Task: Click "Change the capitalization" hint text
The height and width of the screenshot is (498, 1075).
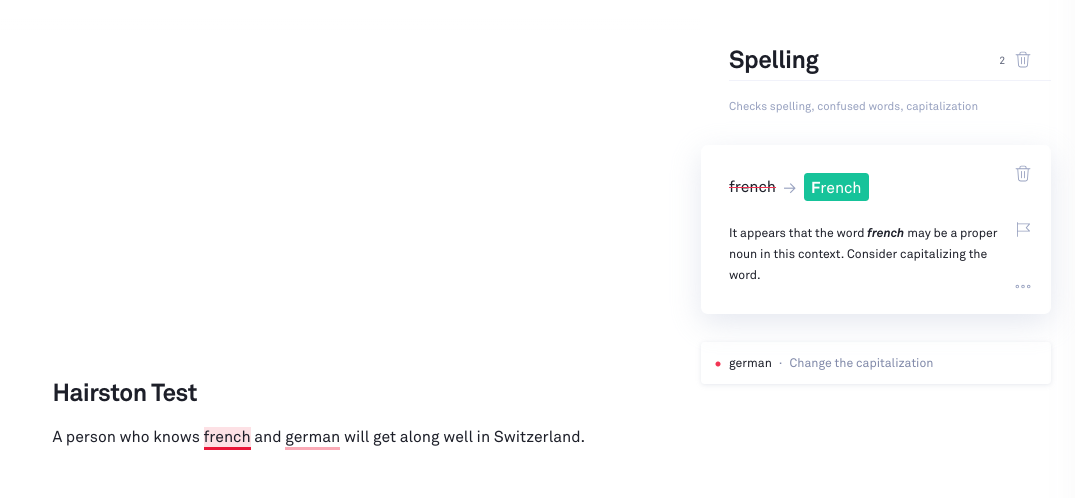Action: (x=860, y=363)
